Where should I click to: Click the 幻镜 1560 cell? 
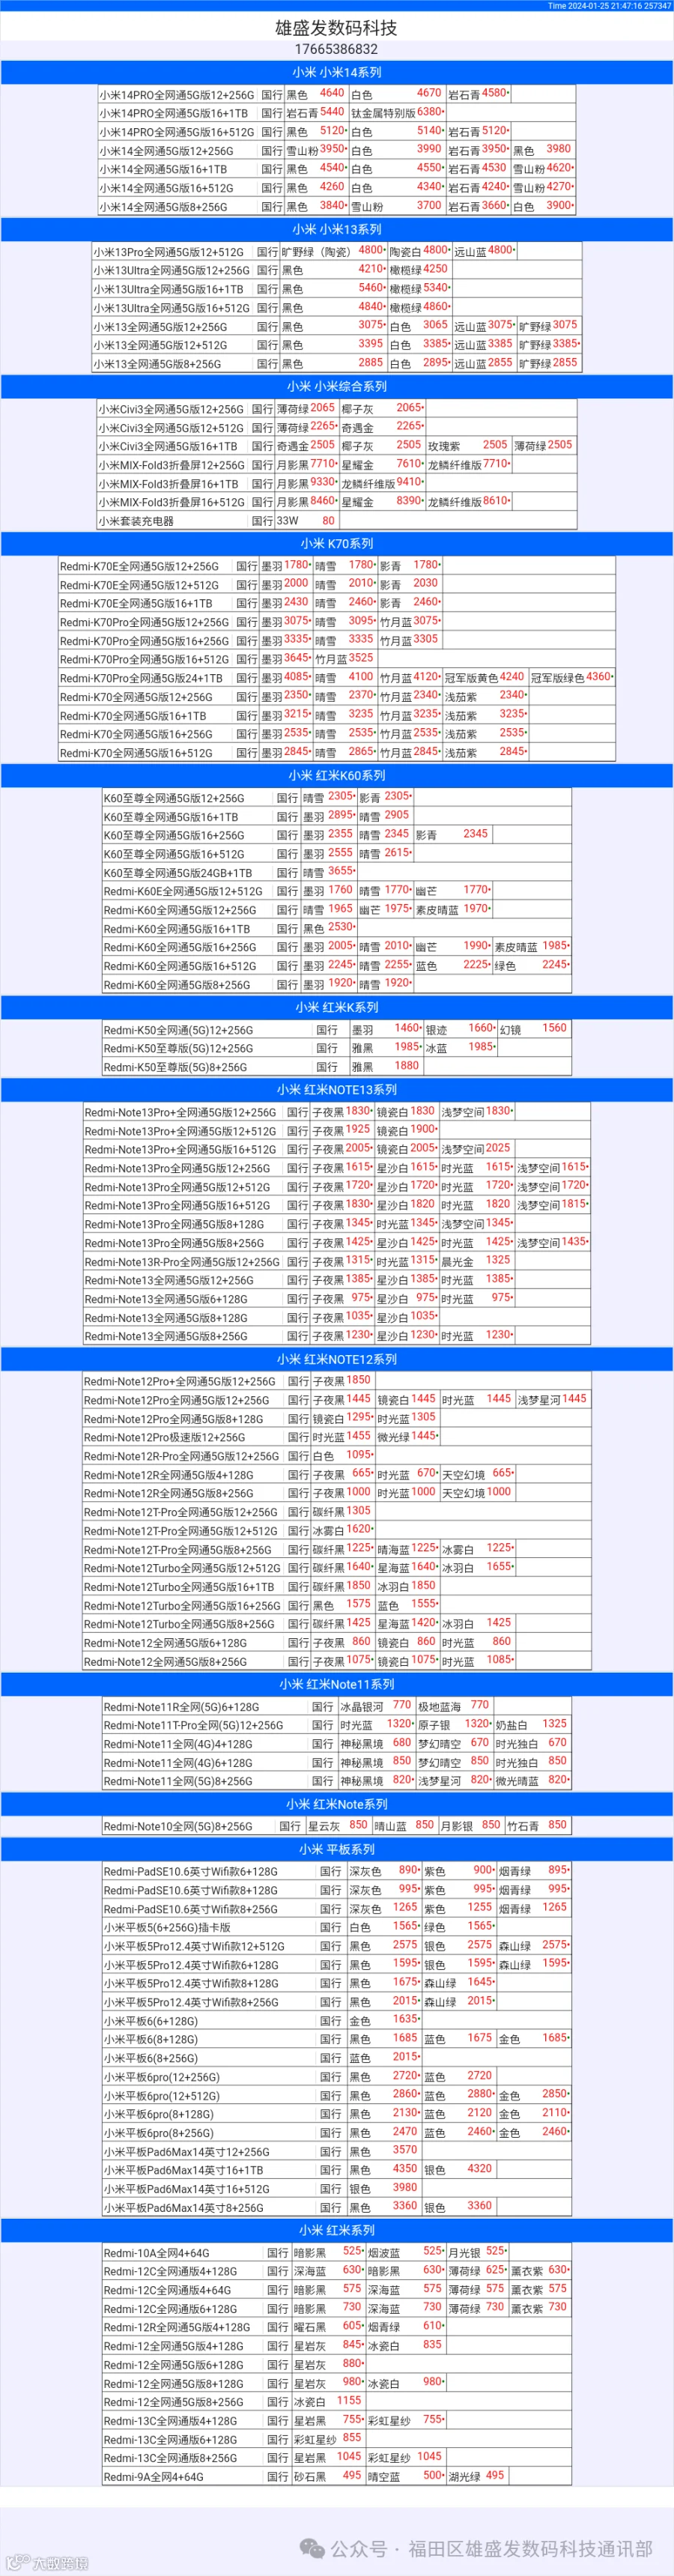pos(534,1029)
